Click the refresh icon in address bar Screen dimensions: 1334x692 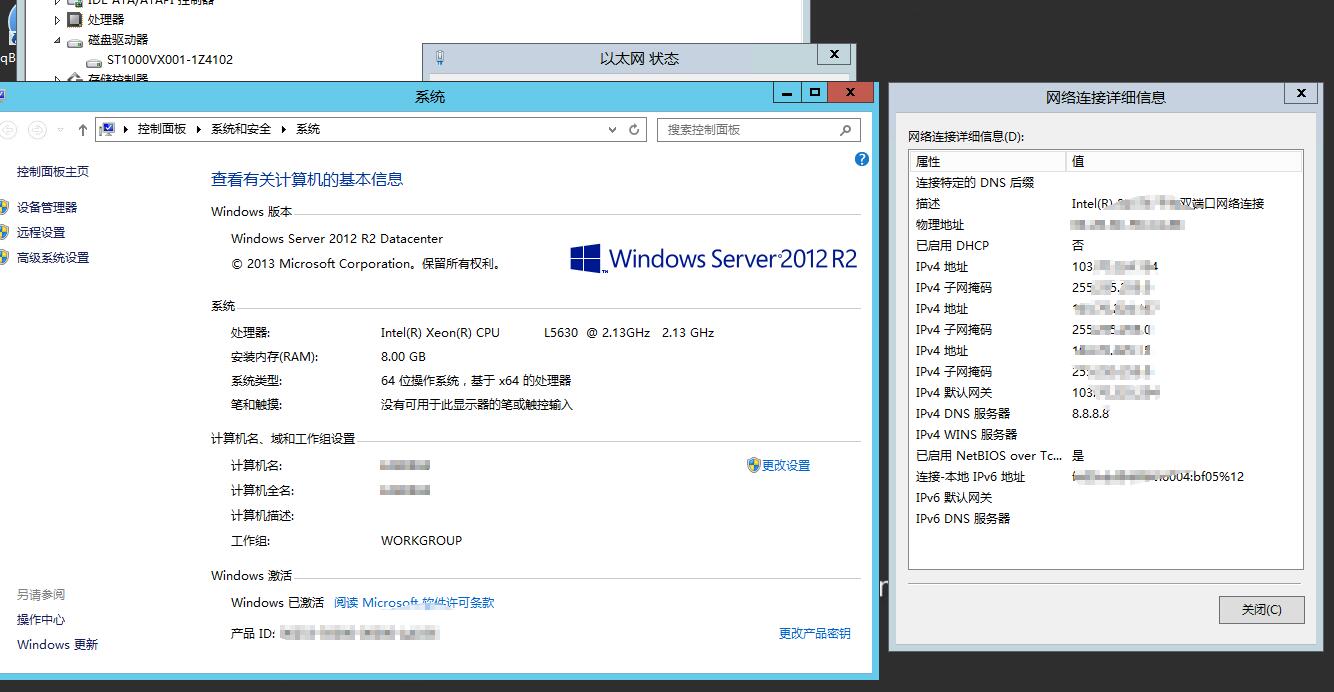(634, 129)
